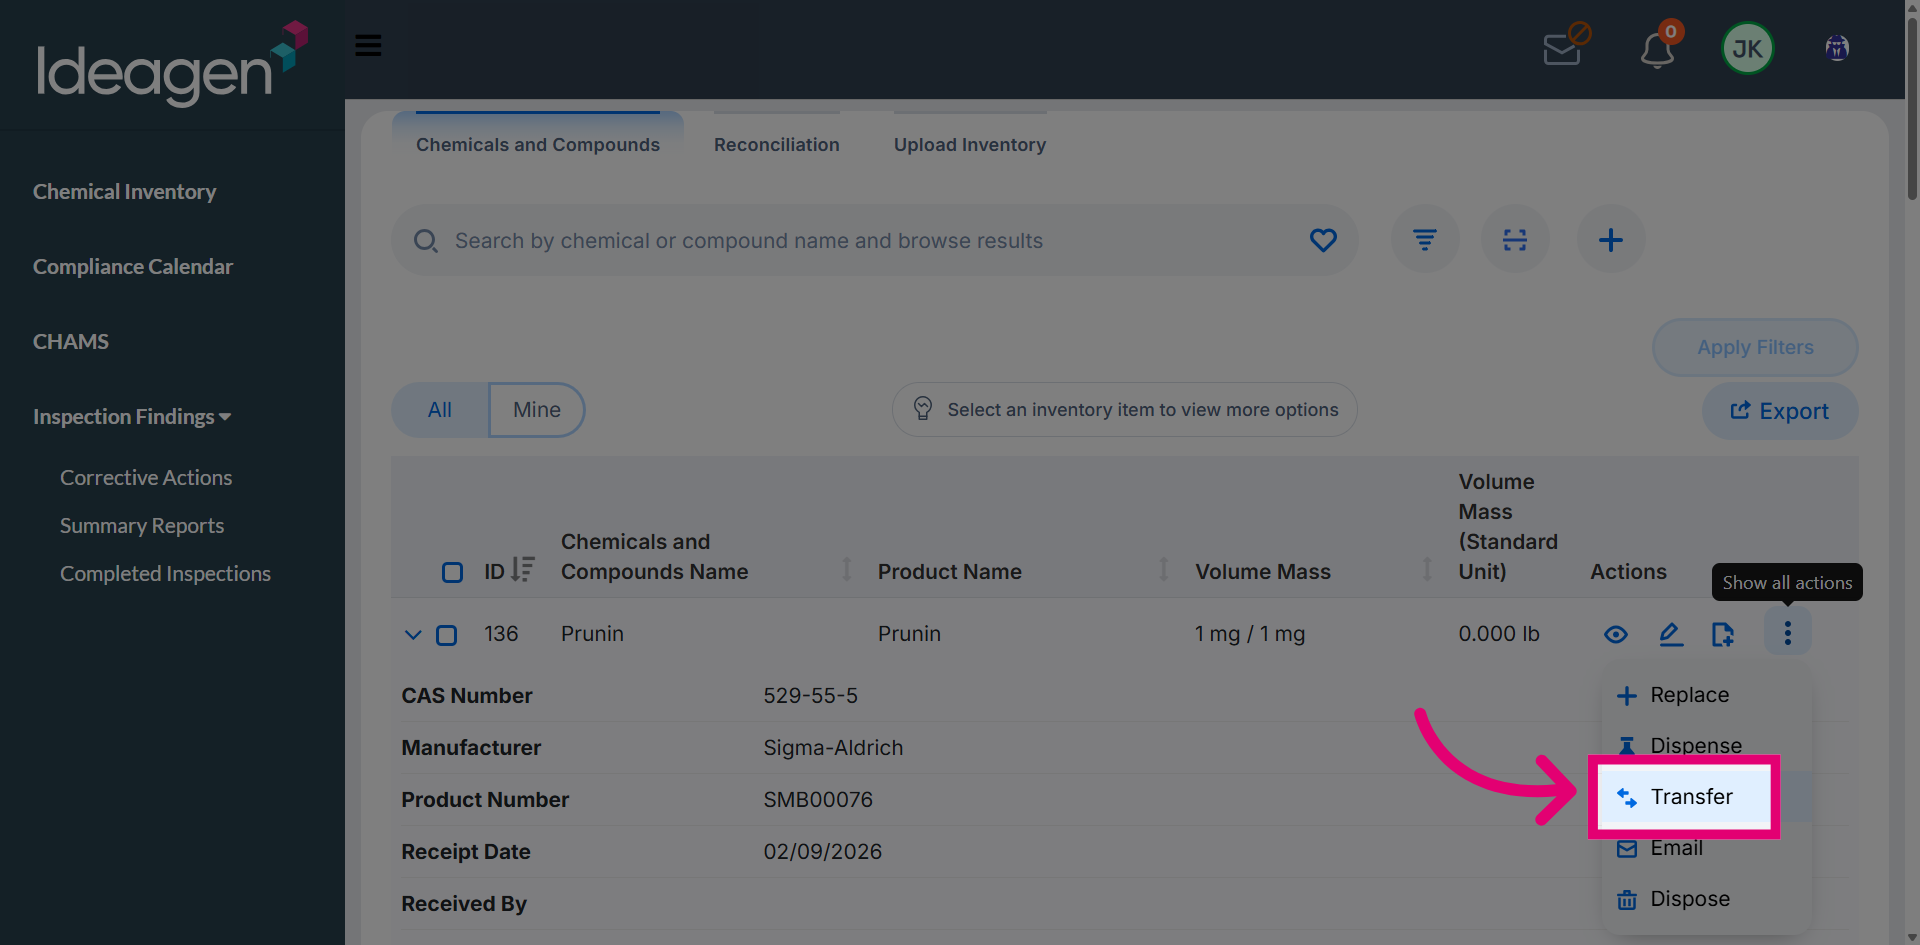The width and height of the screenshot is (1920, 945).
Task: Click the accessibility icon in header
Action: (1837, 48)
